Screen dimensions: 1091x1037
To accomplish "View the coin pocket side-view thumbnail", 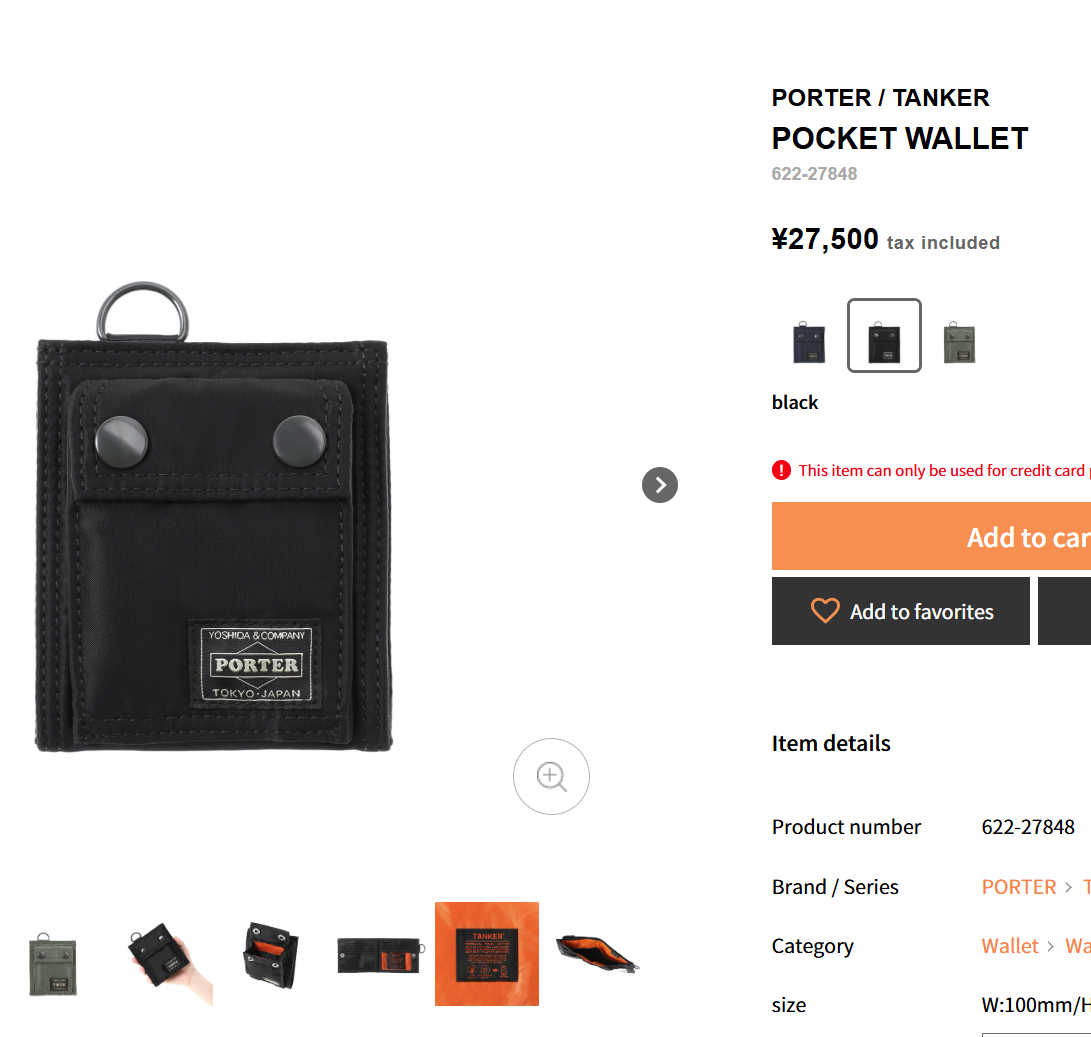I will pyautogui.click(x=596, y=954).
